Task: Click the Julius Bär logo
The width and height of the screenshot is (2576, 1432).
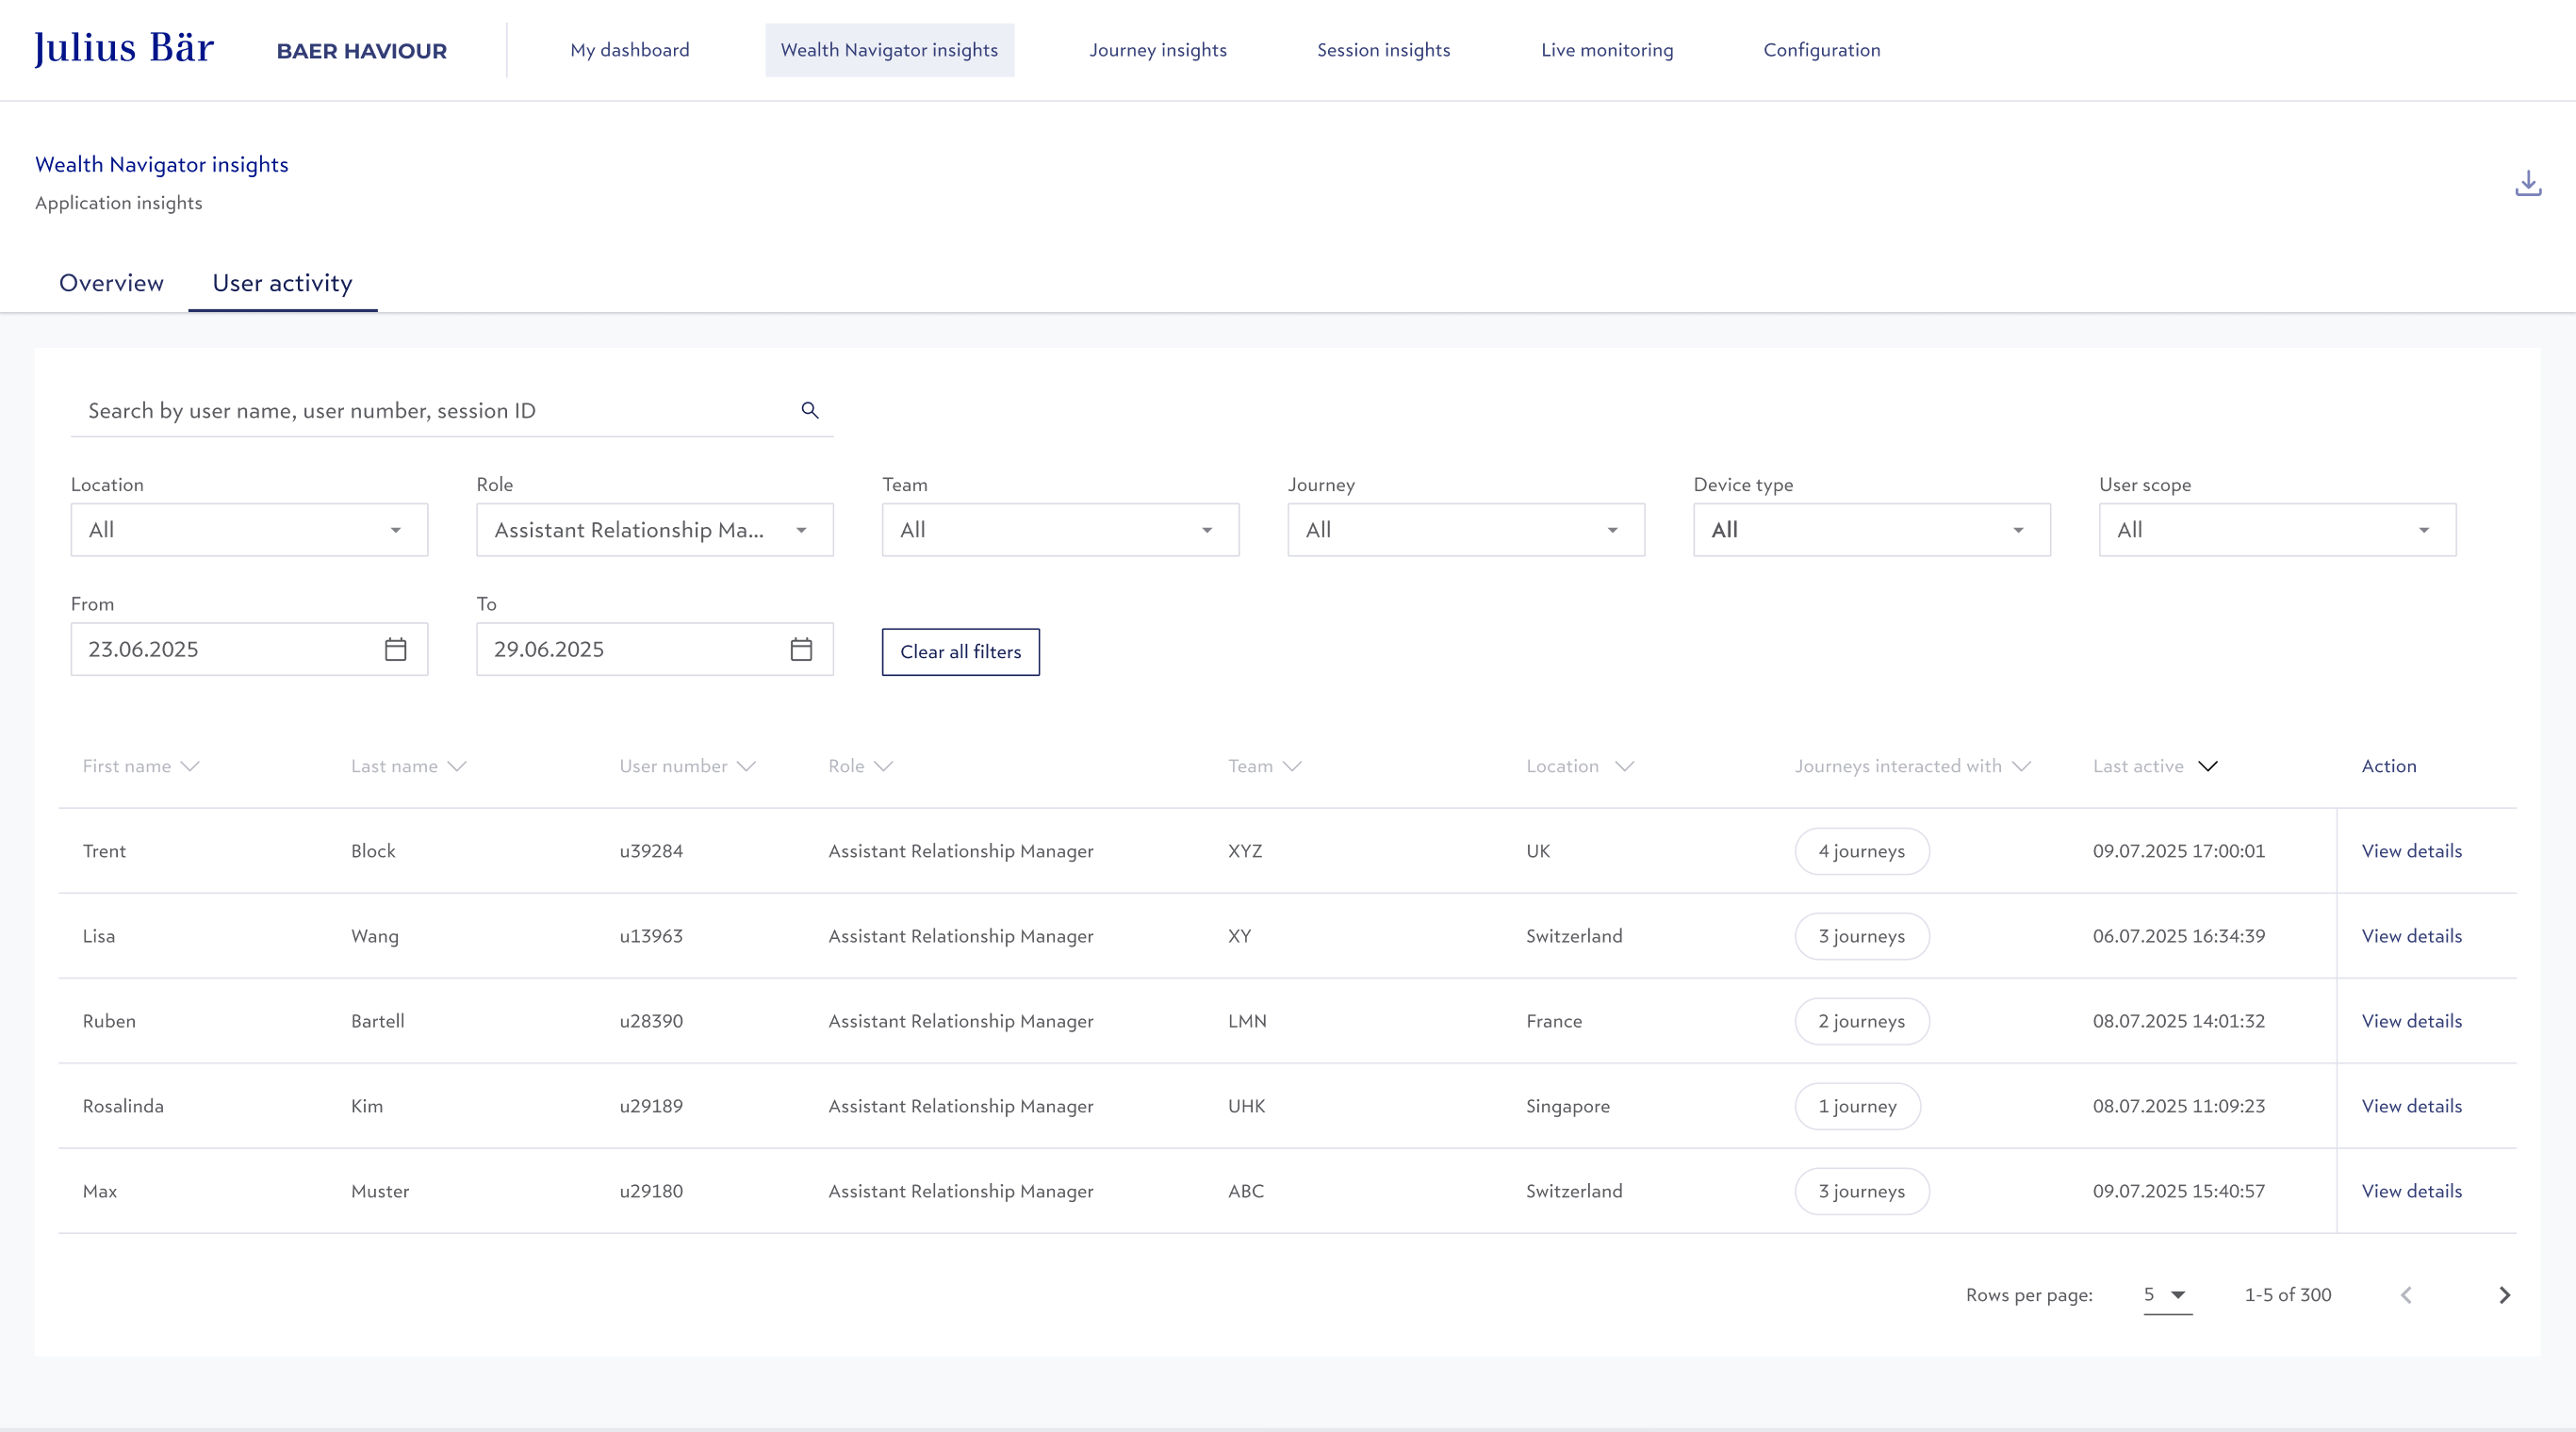Action: click(x=124, y=48)
